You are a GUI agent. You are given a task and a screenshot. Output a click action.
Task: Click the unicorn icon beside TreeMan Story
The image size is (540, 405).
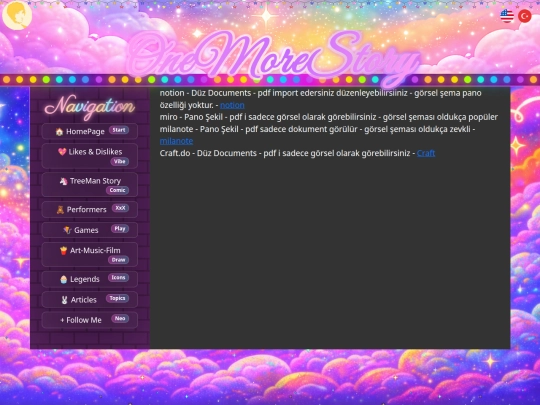coord(63,181)
